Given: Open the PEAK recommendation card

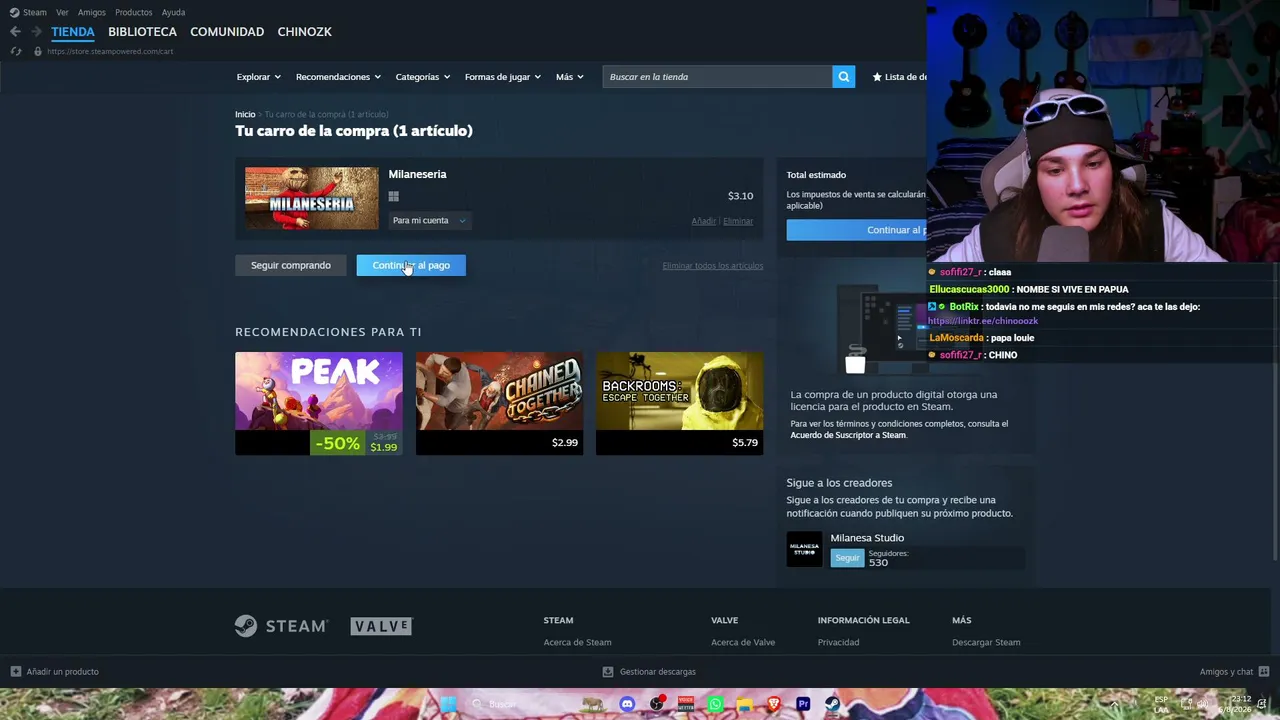Looking at the screenshot, I should tap(319, 404).
